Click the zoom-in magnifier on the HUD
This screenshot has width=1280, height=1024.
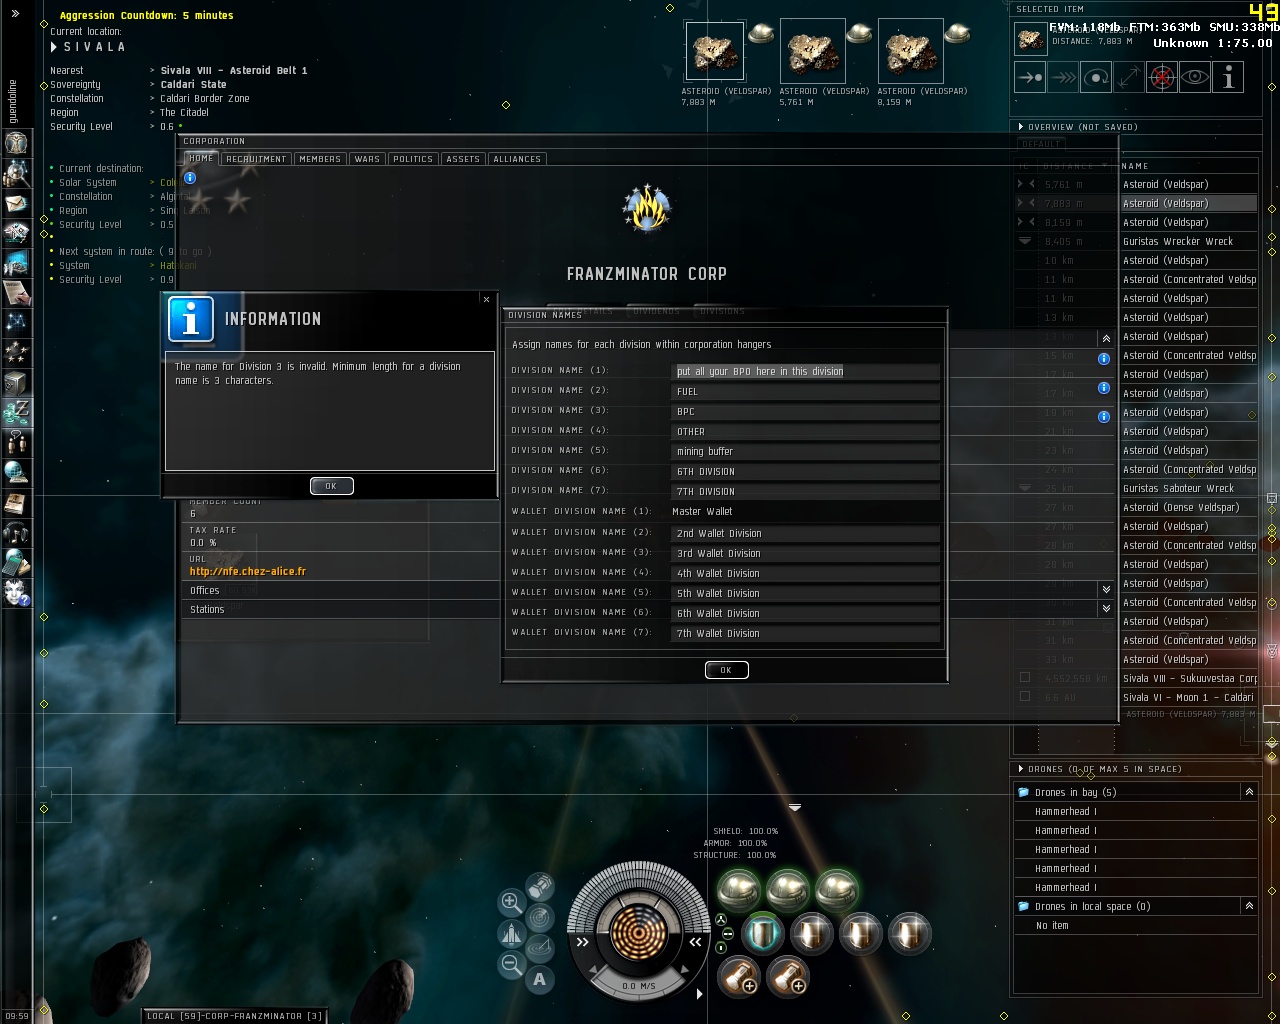click(511, 902)
